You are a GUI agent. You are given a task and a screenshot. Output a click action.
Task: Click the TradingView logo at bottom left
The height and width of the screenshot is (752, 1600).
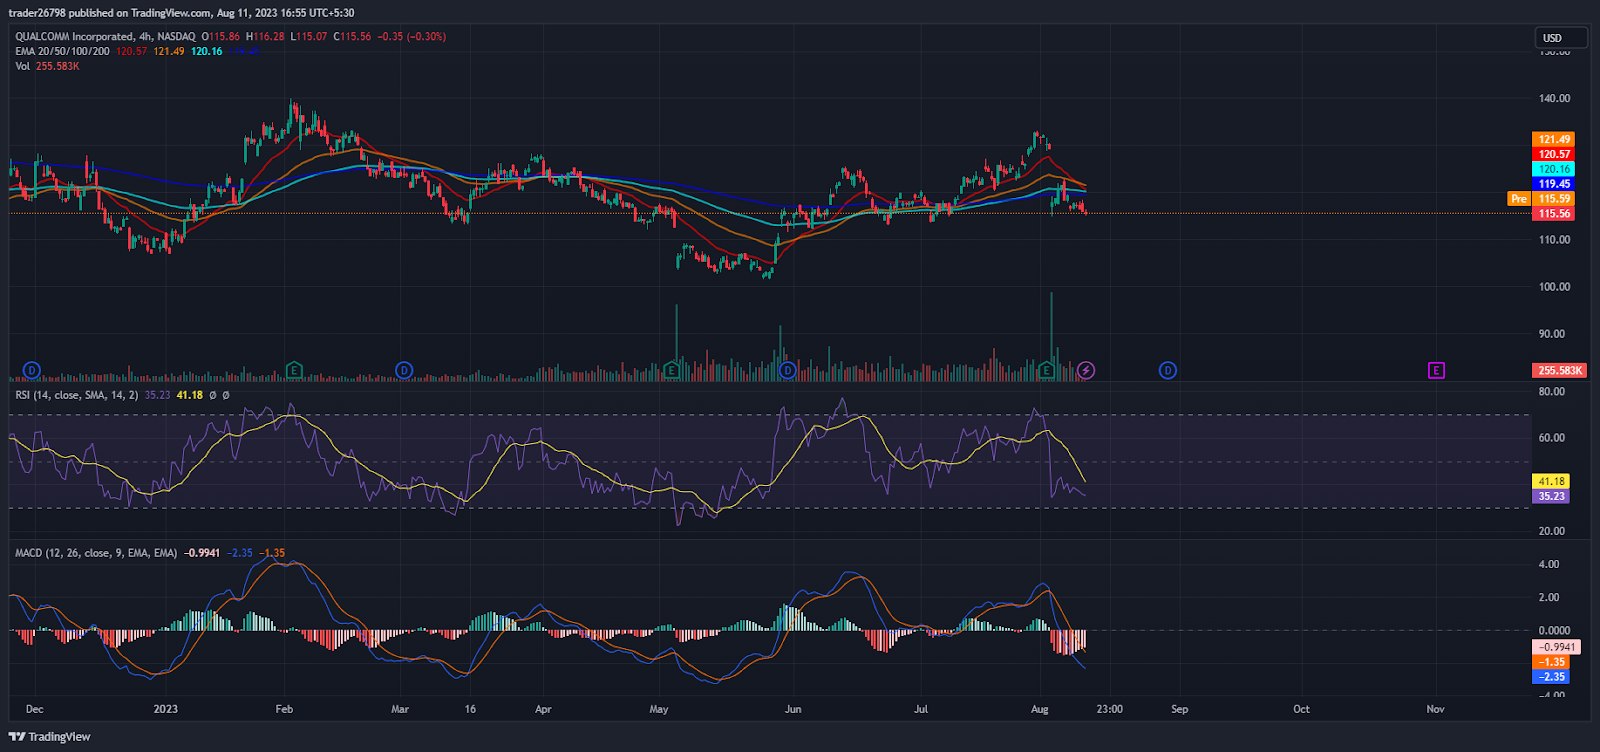(x=50, y=737)
